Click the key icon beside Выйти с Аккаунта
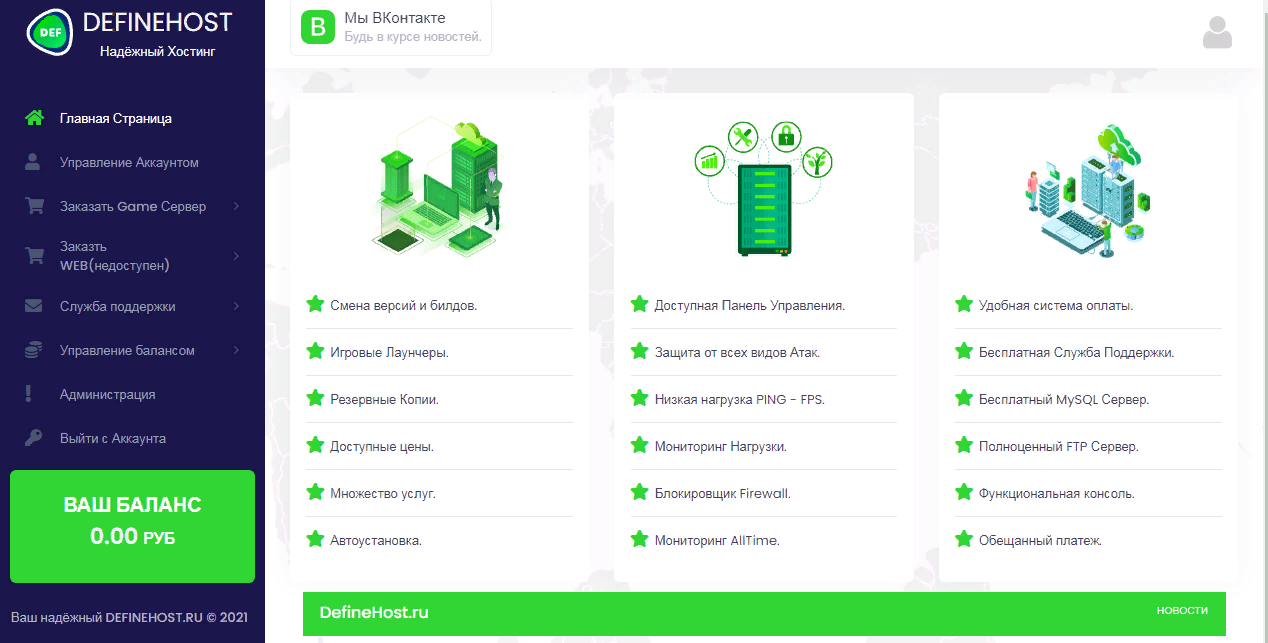 [34, 438]
